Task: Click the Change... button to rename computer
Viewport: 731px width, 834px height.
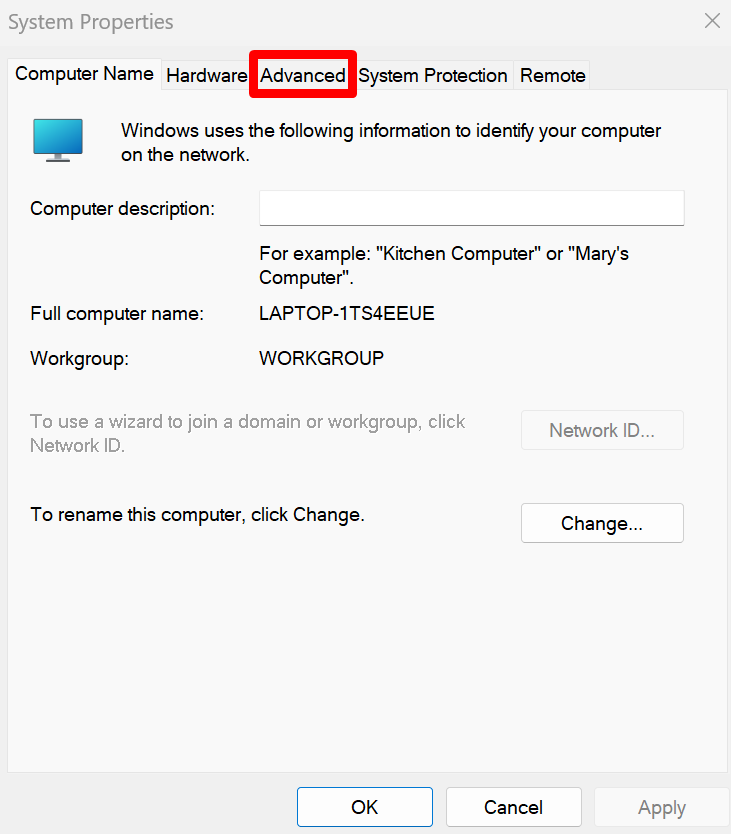Action: [x=602, y=523]
